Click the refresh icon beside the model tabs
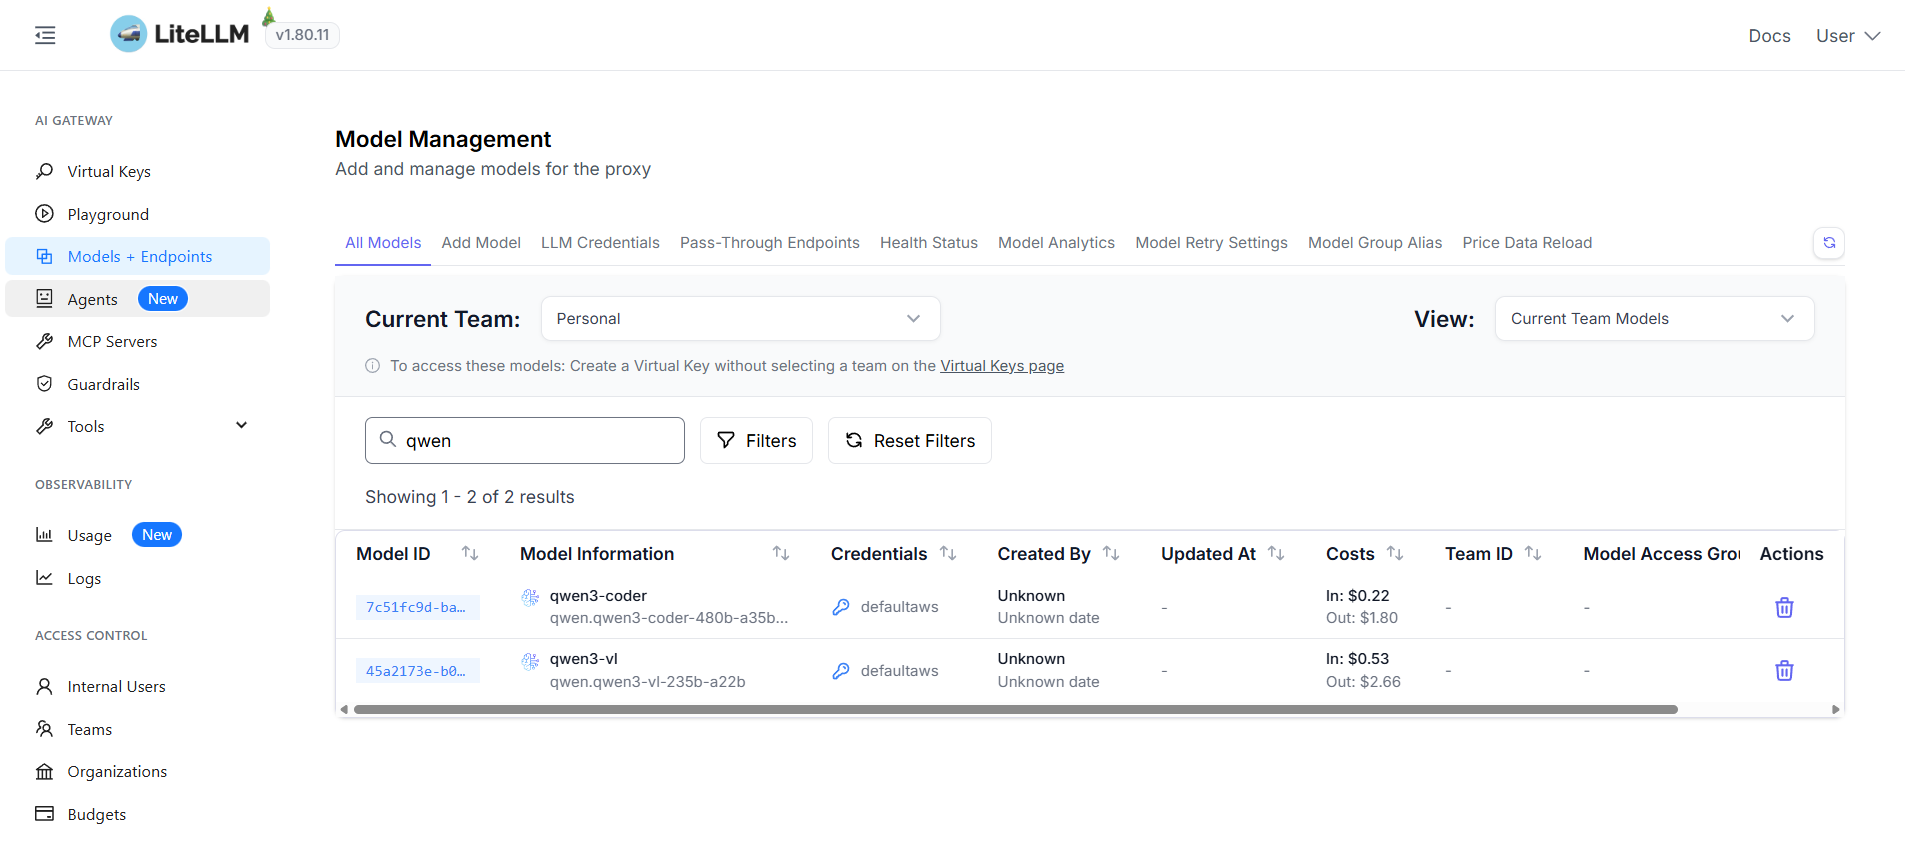This screenshot has height=848, width=1905. pyautogui.click(x=1828, y=243)
